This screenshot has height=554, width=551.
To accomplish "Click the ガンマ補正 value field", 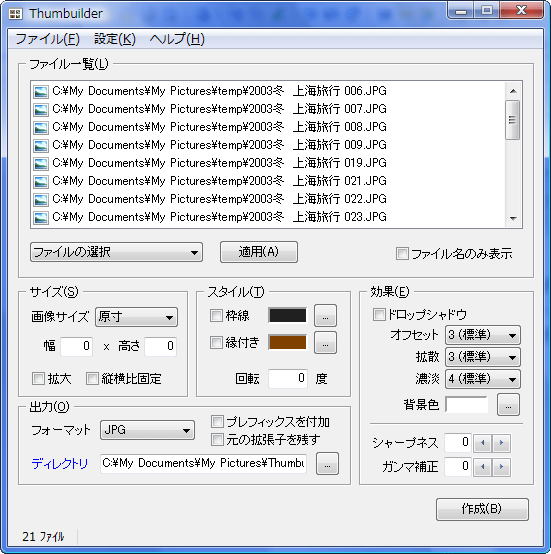I will 458,467.
